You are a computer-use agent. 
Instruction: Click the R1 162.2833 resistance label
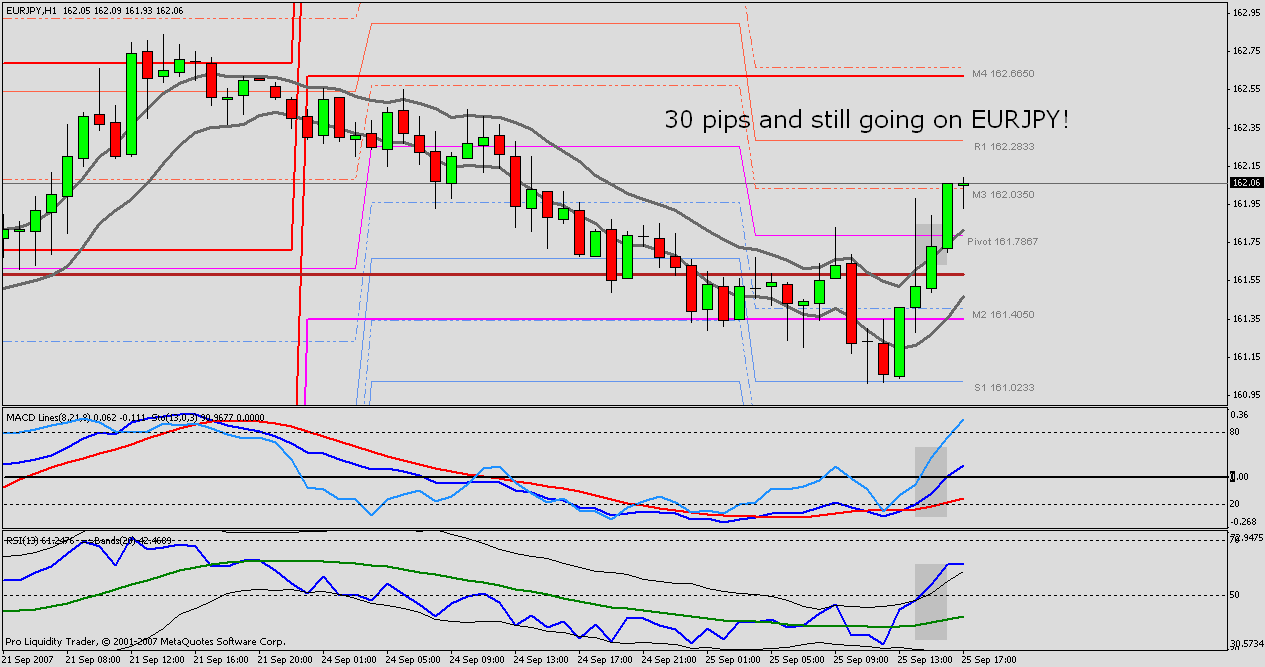1003,146
